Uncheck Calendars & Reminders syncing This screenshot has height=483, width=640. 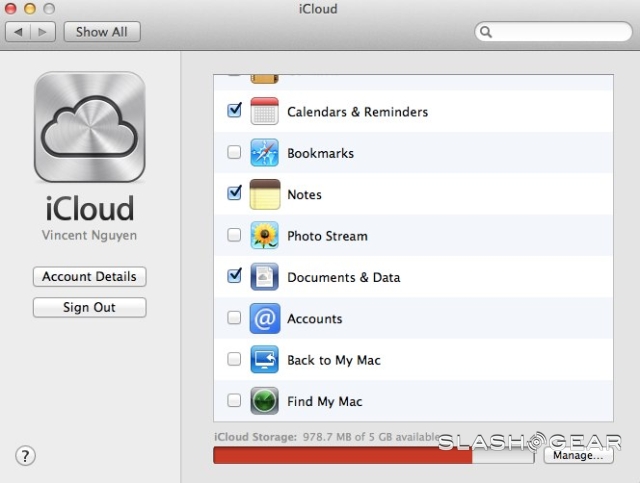pos(234,111)
